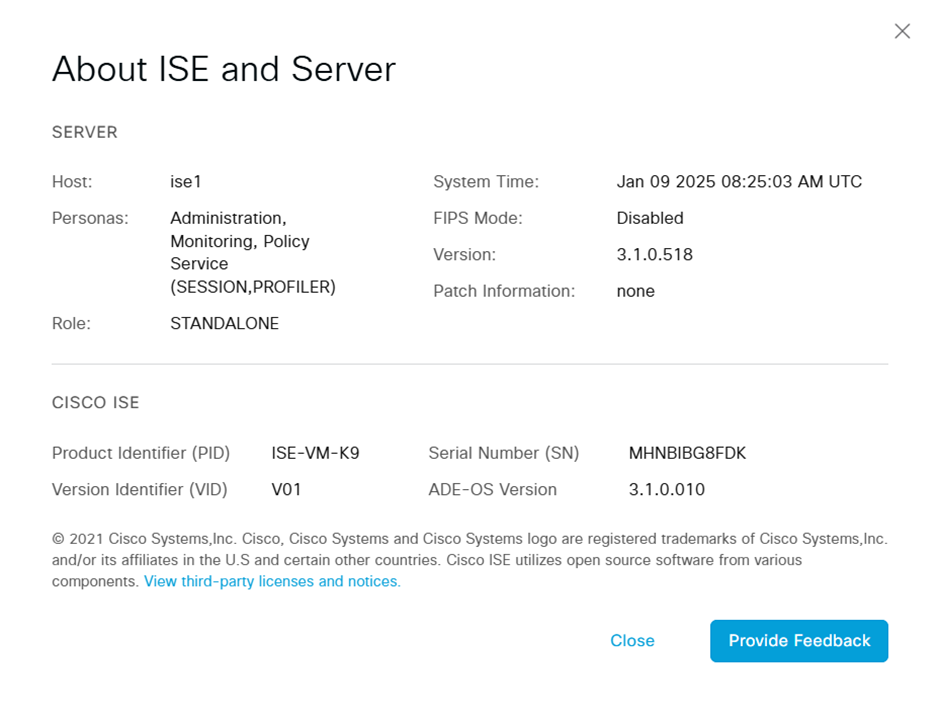Click the Serial Number (SN) label

[503, 453]
